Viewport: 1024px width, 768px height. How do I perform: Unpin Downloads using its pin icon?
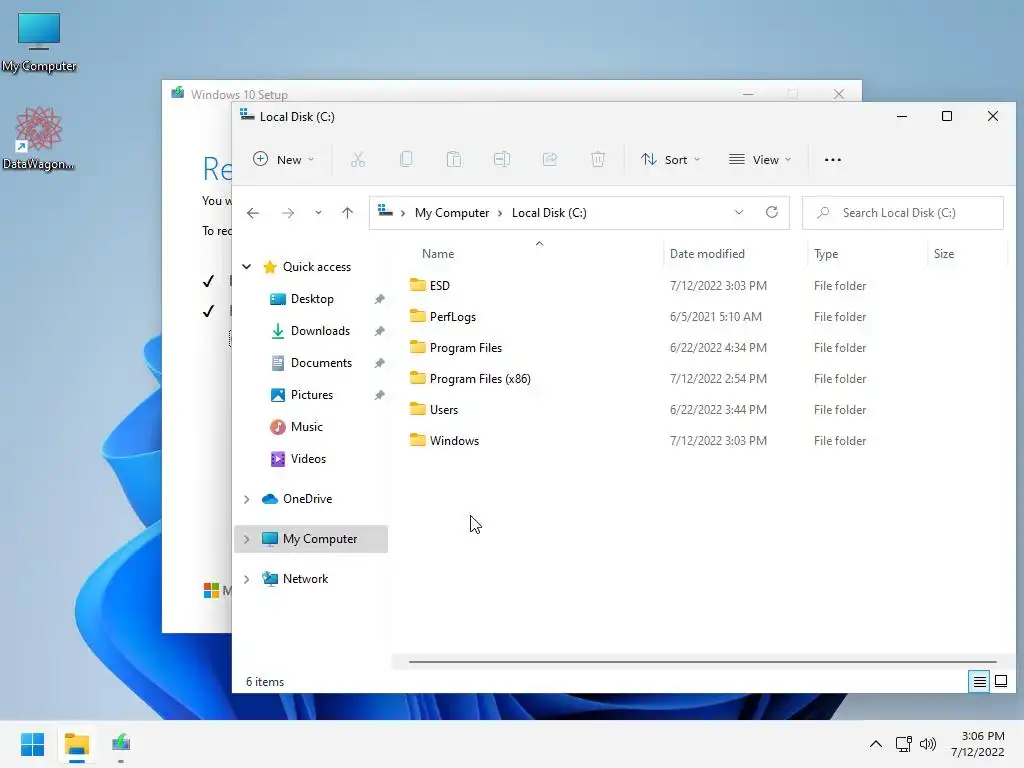(379, 331)
